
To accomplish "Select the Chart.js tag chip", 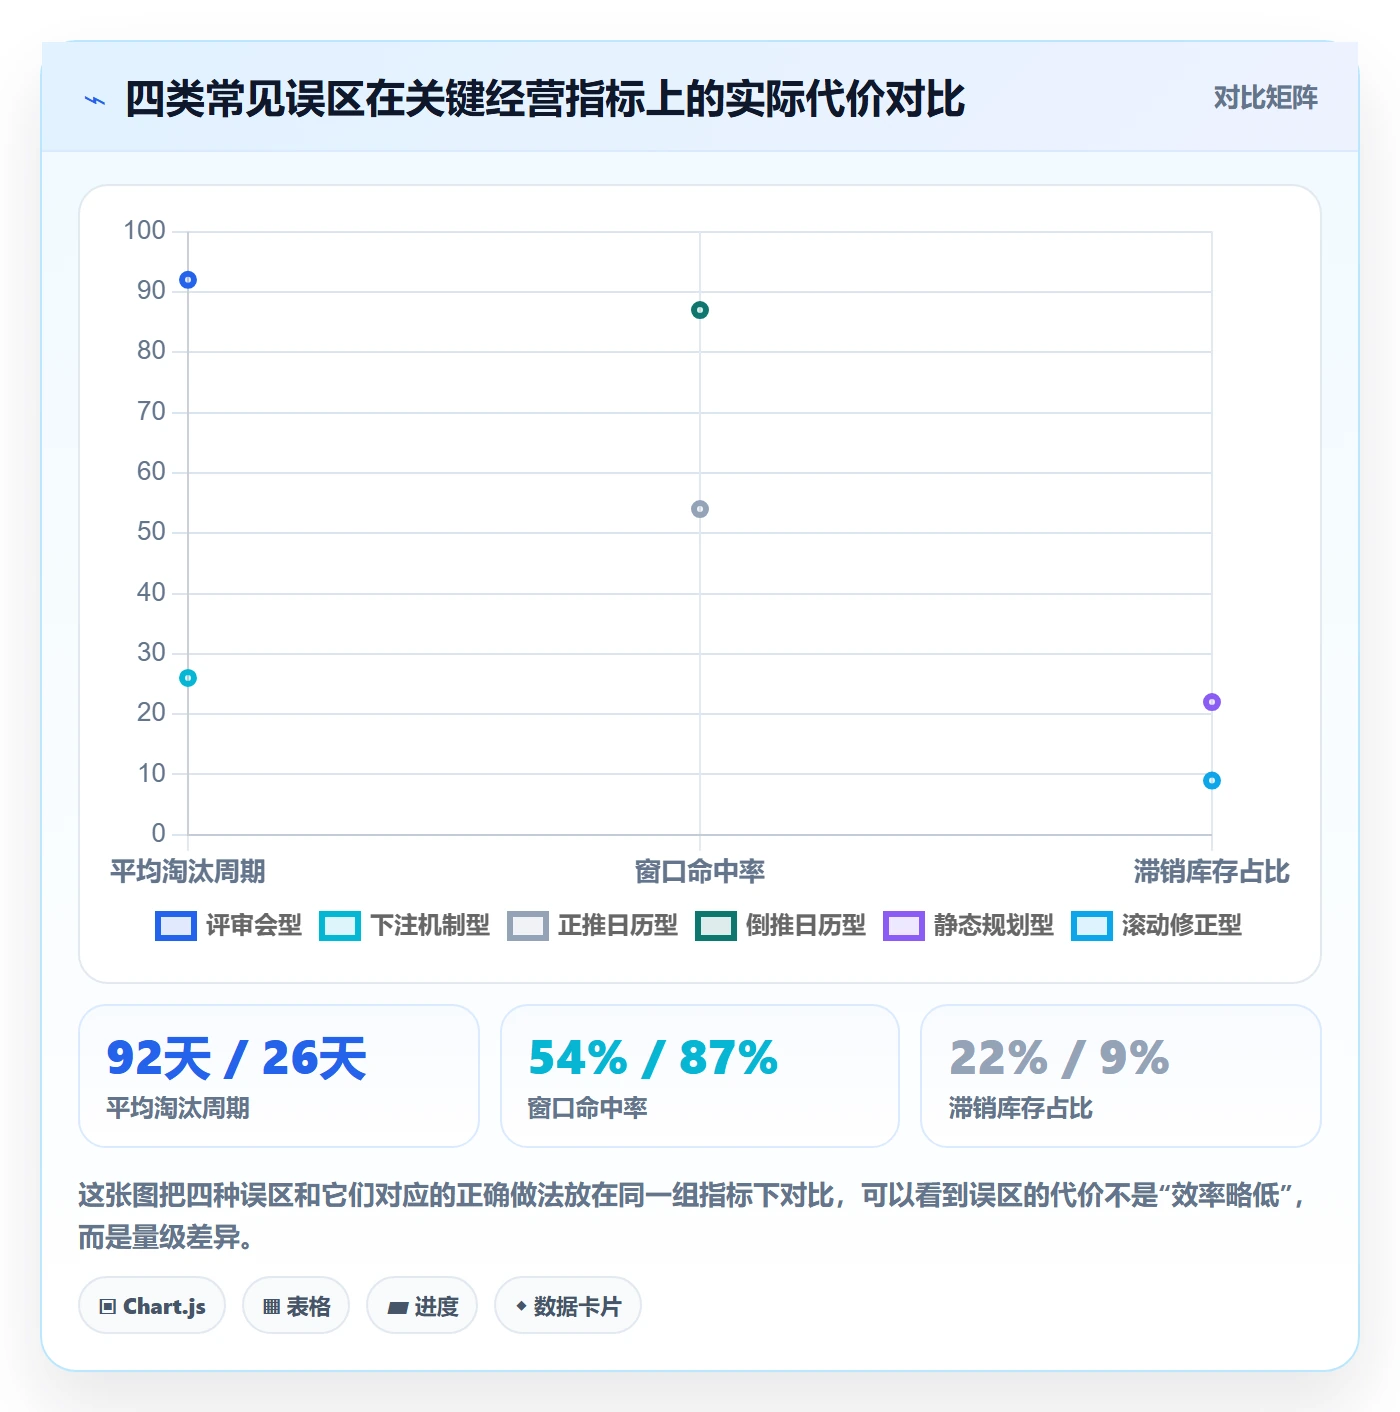I will click(152, 1305).
